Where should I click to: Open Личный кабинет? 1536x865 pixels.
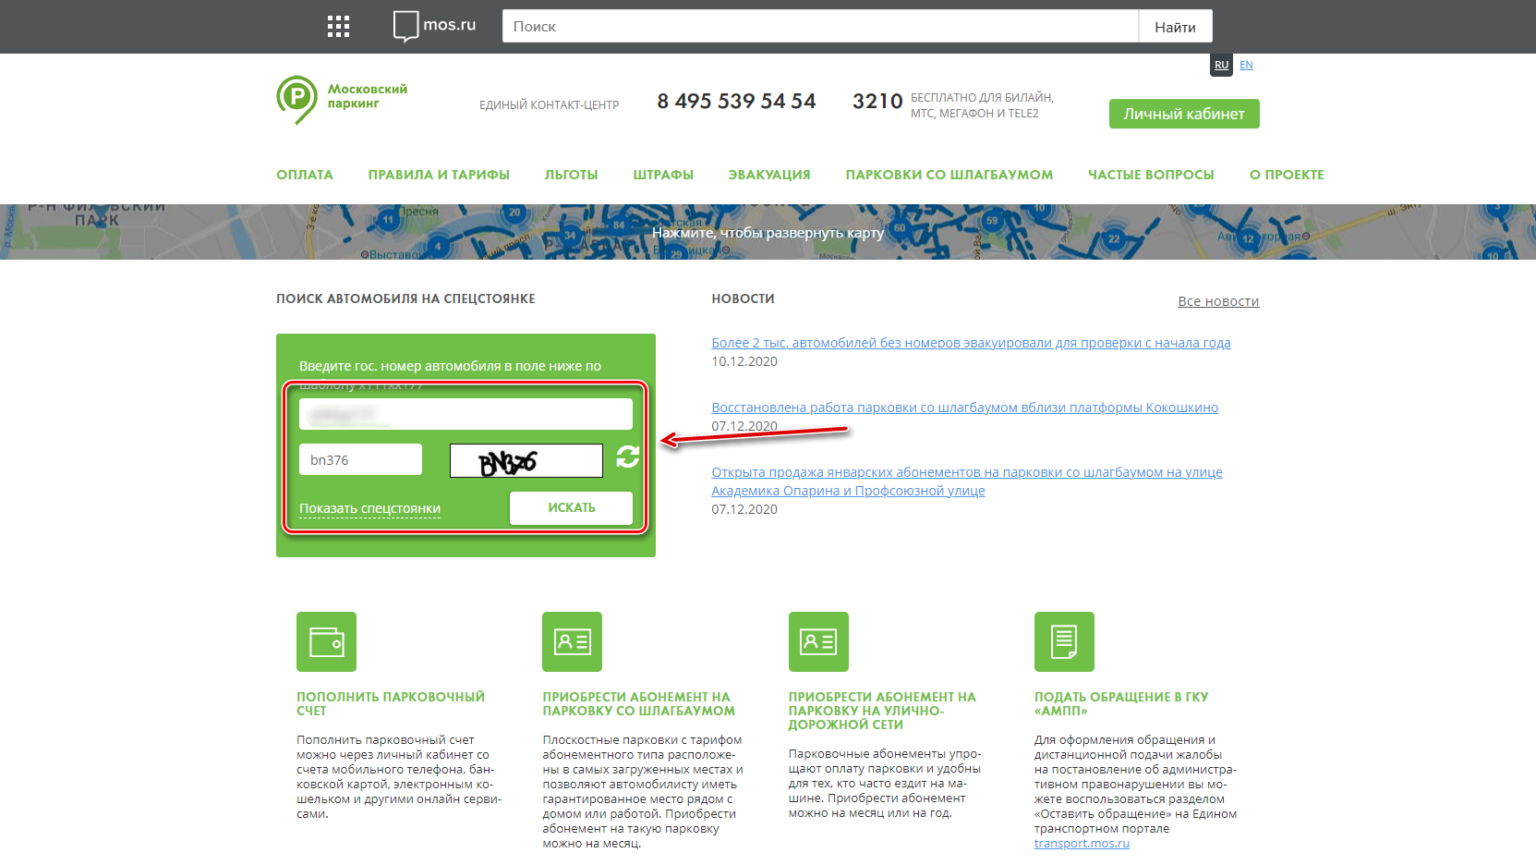[1184, 114]
